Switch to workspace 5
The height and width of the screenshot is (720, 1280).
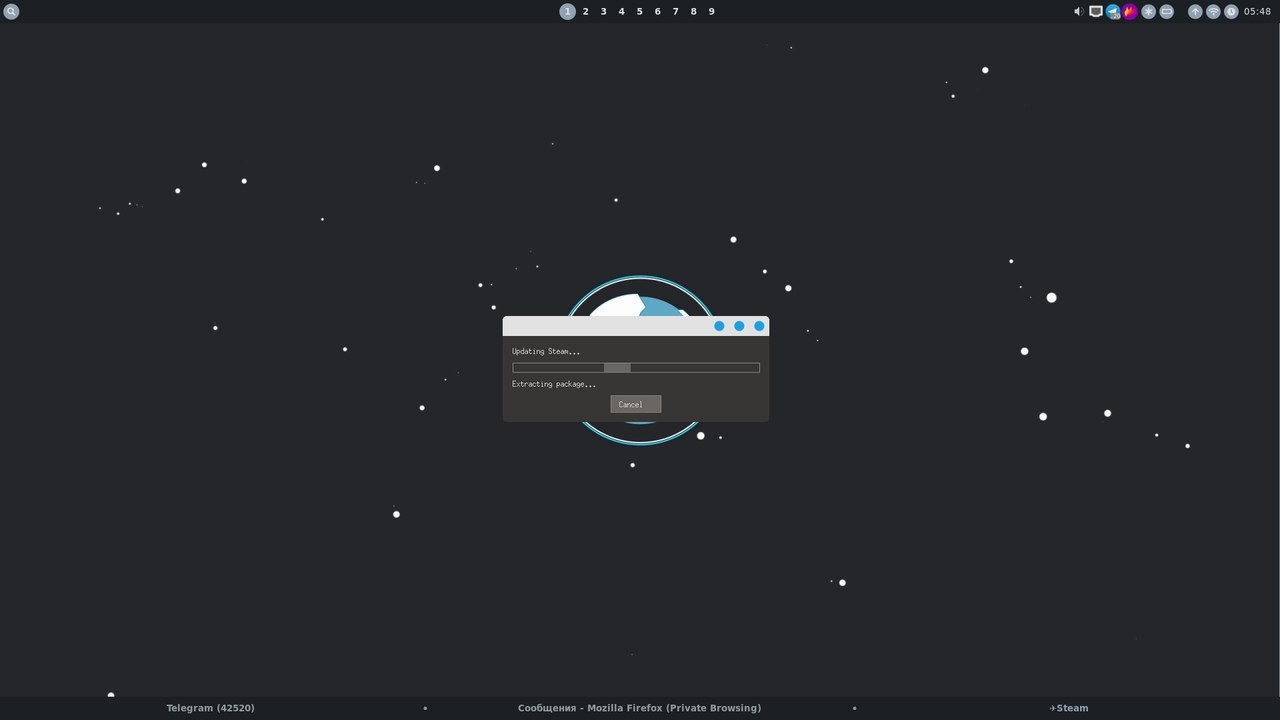[640, 12]
